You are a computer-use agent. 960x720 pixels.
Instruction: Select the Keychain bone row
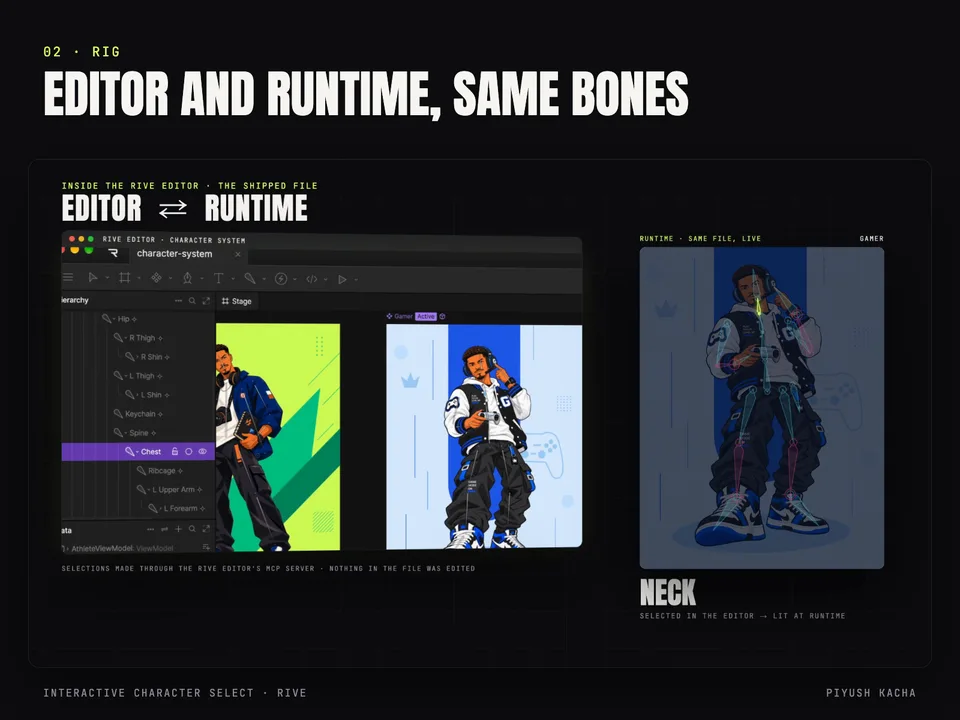pos(138,414)
